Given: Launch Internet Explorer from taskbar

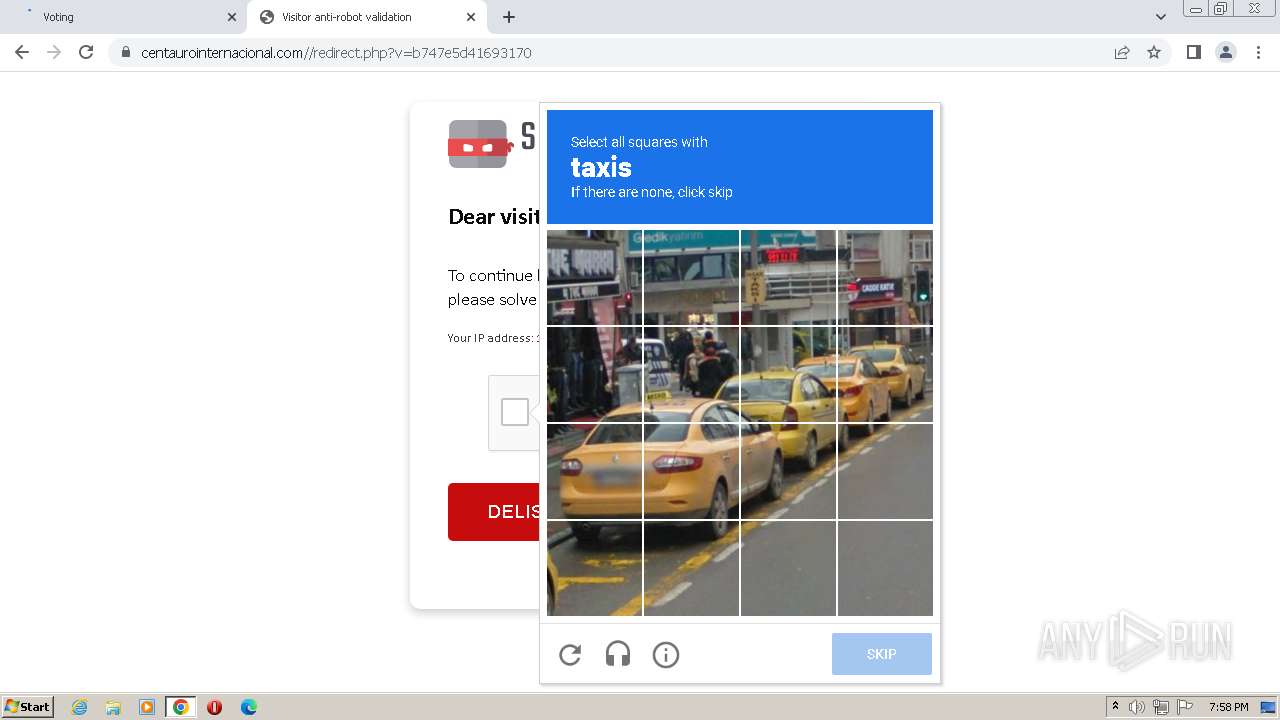Looking at the screenshot, I should click(x=80, y=707).
